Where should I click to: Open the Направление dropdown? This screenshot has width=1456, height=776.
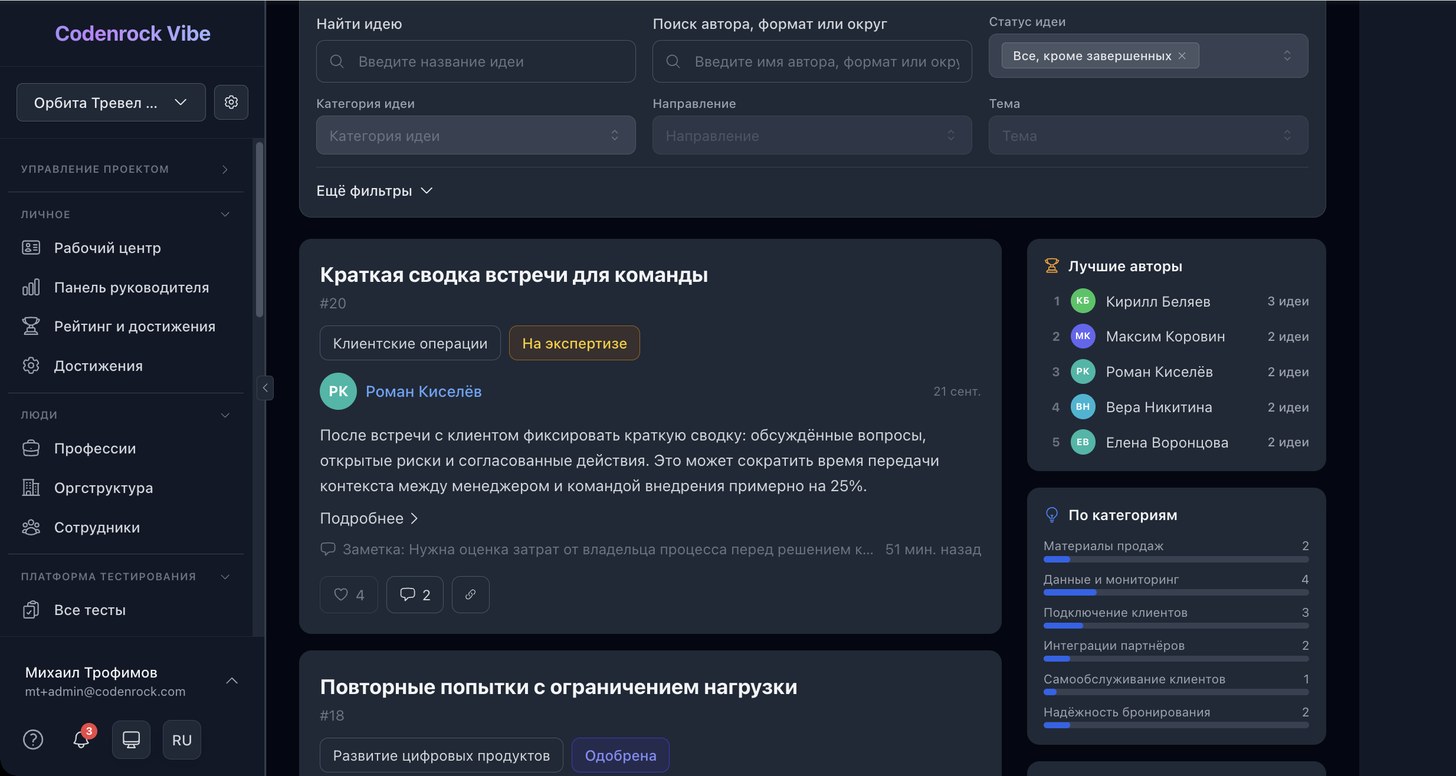pos(812,135)
